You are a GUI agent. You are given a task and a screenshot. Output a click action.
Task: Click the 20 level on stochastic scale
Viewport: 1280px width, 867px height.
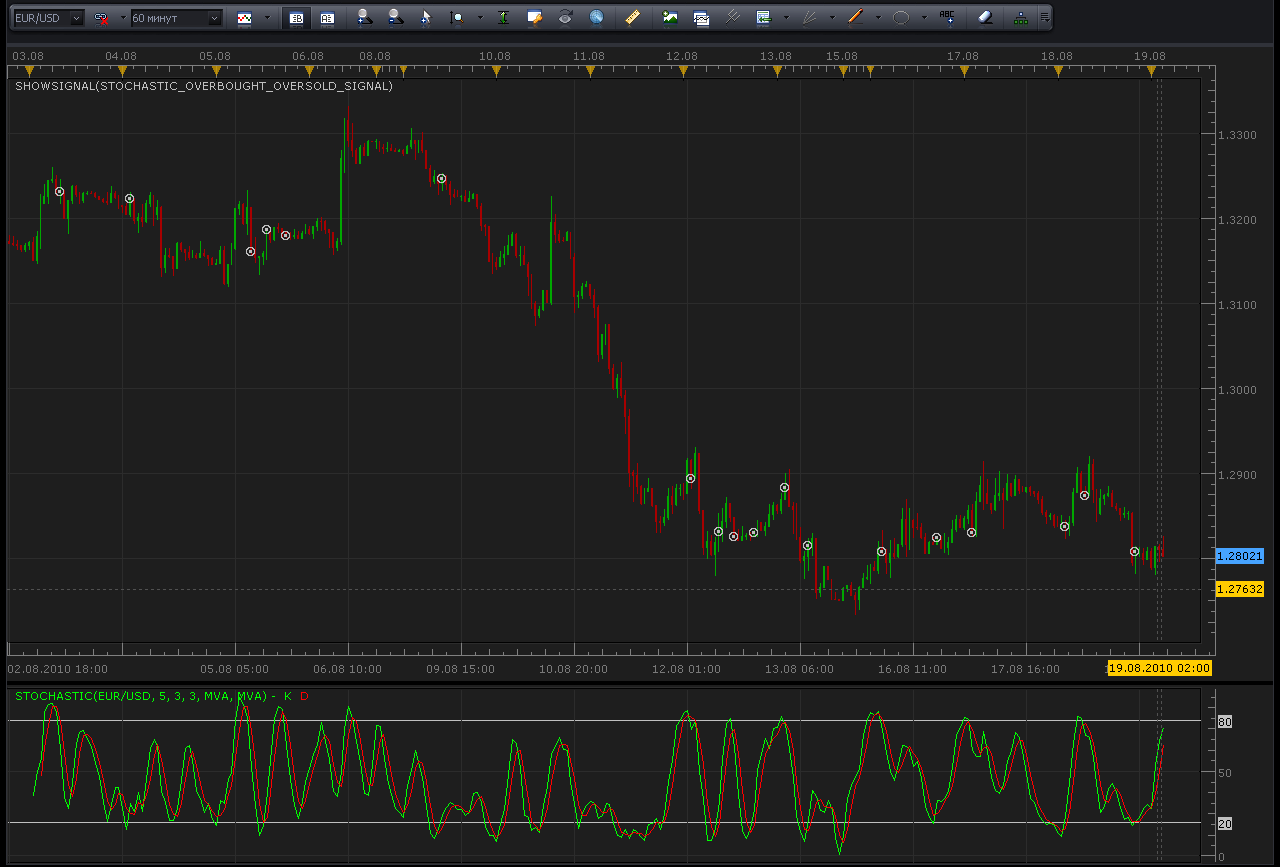tap(1224, 824)
